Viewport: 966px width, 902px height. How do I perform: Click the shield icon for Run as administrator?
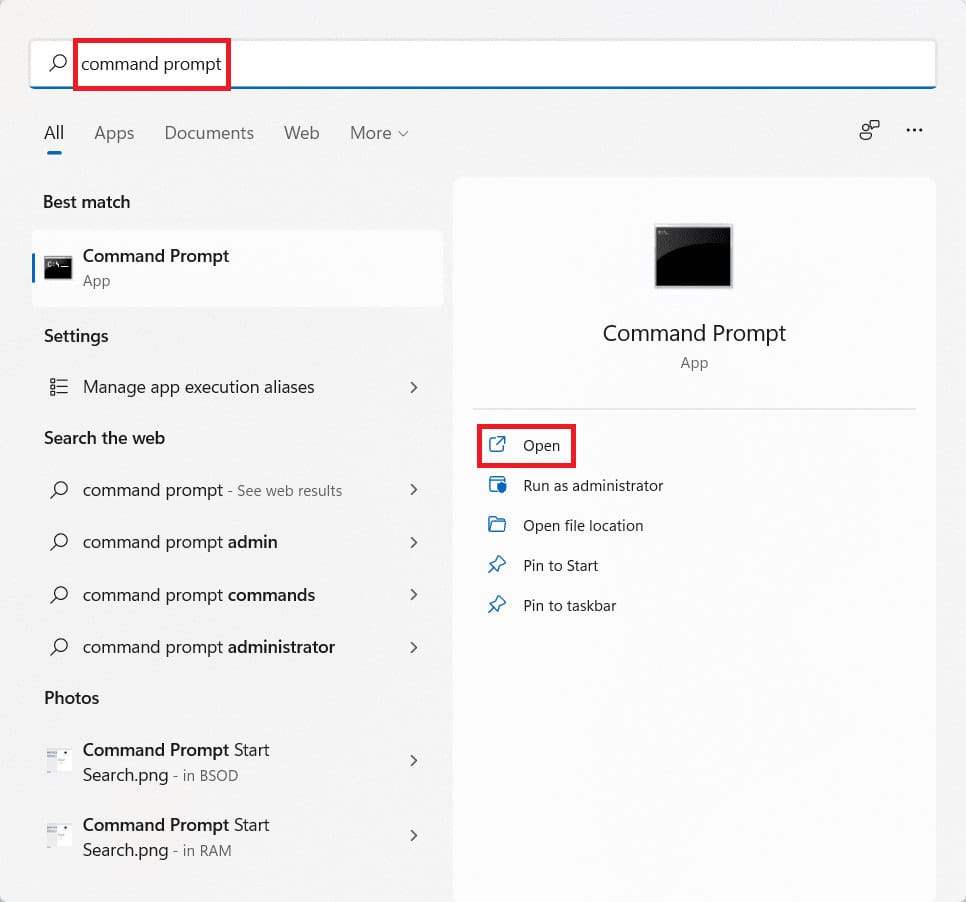497,485
